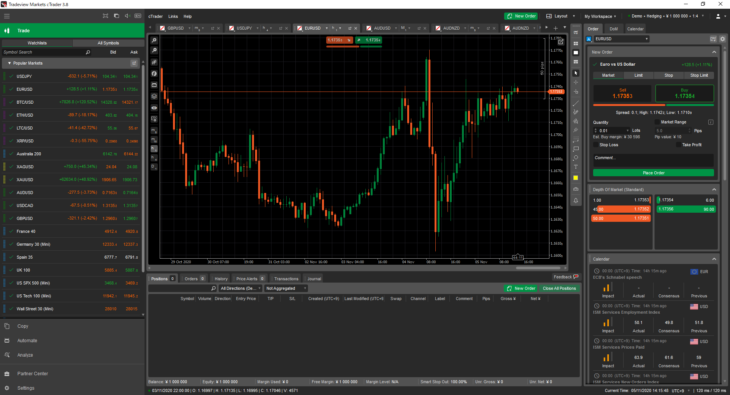Viewport: 730px width, 395px height.
Task: Select the text annotation tool on the chart
Action: (x=576, y=167)
